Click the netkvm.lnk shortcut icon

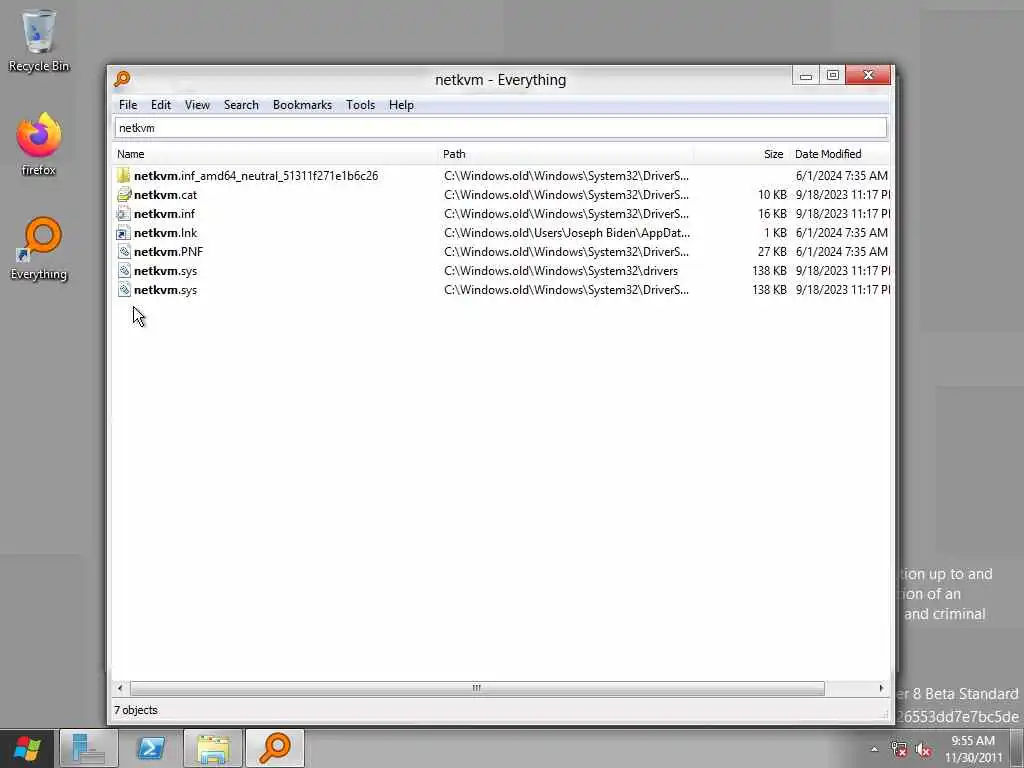pyautogui.click(x=123, y=232)
